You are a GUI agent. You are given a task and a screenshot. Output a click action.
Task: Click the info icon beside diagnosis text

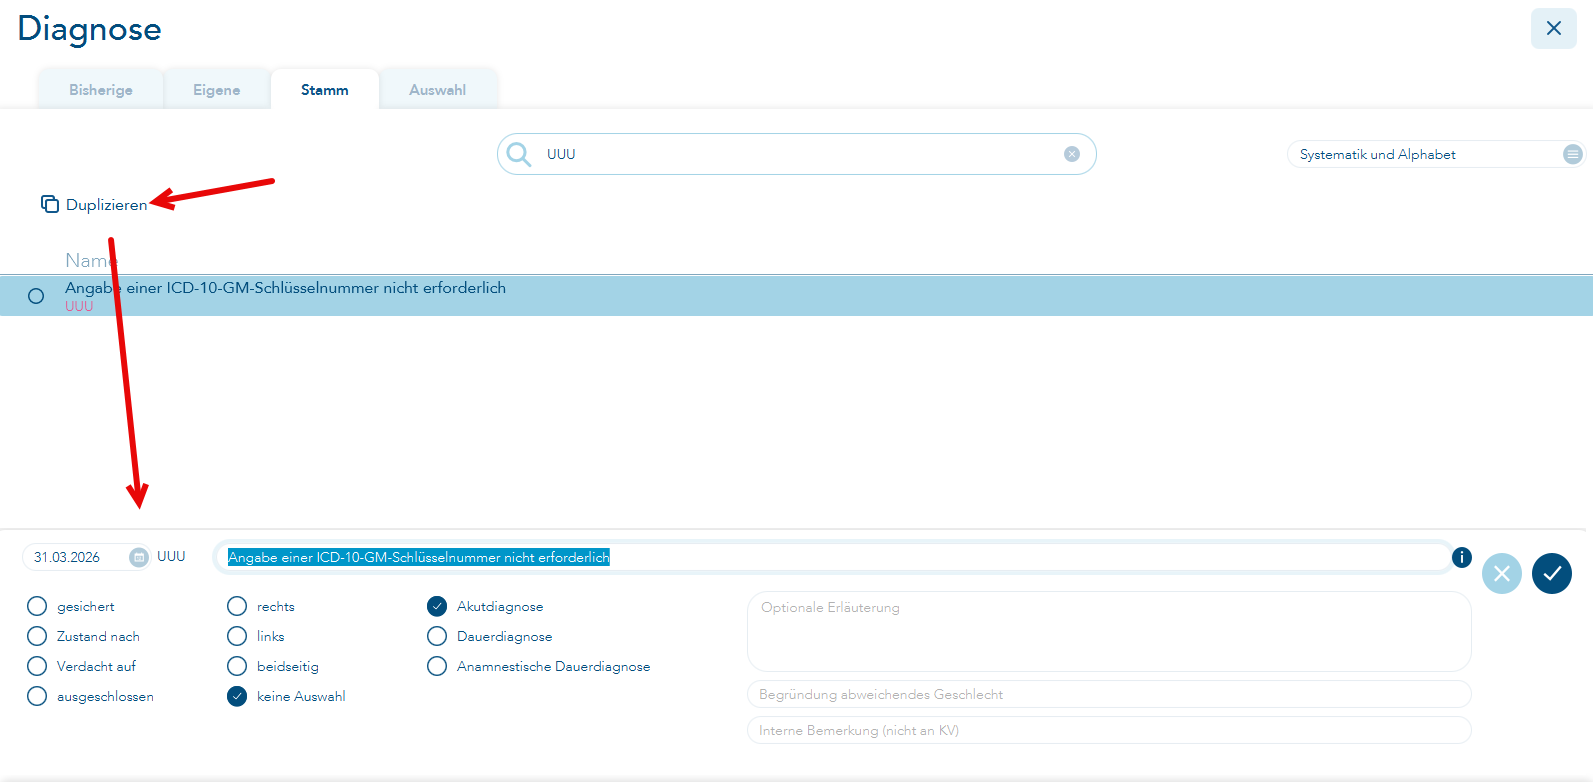[x=1461, y=557]
